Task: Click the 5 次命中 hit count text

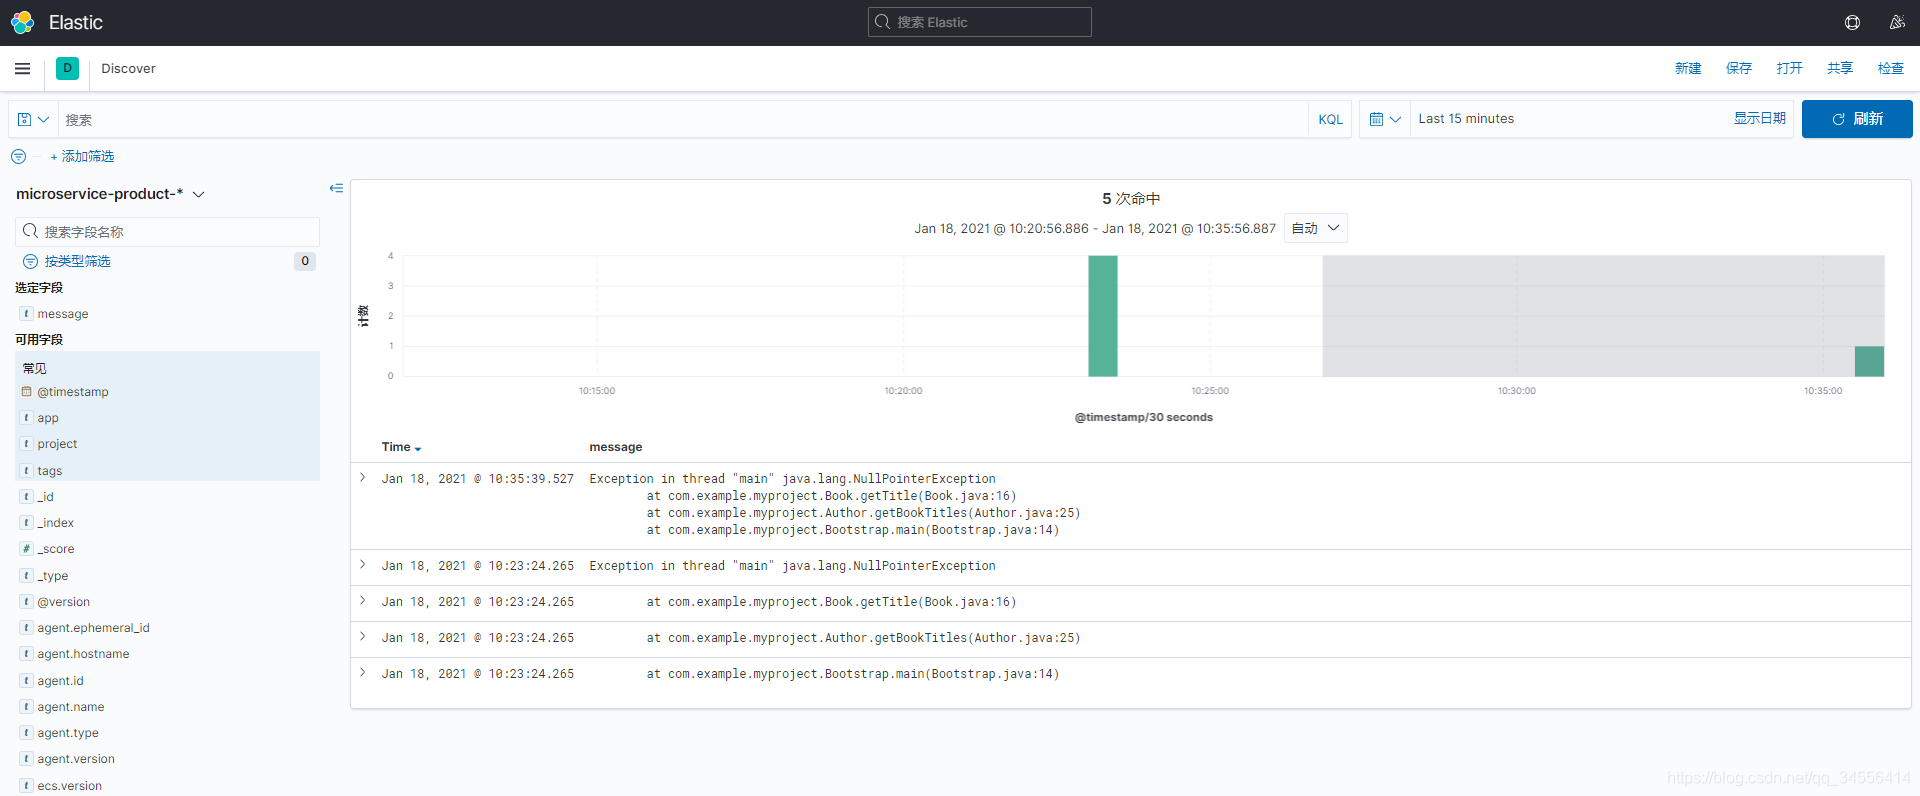Action: click(1131, 198)
